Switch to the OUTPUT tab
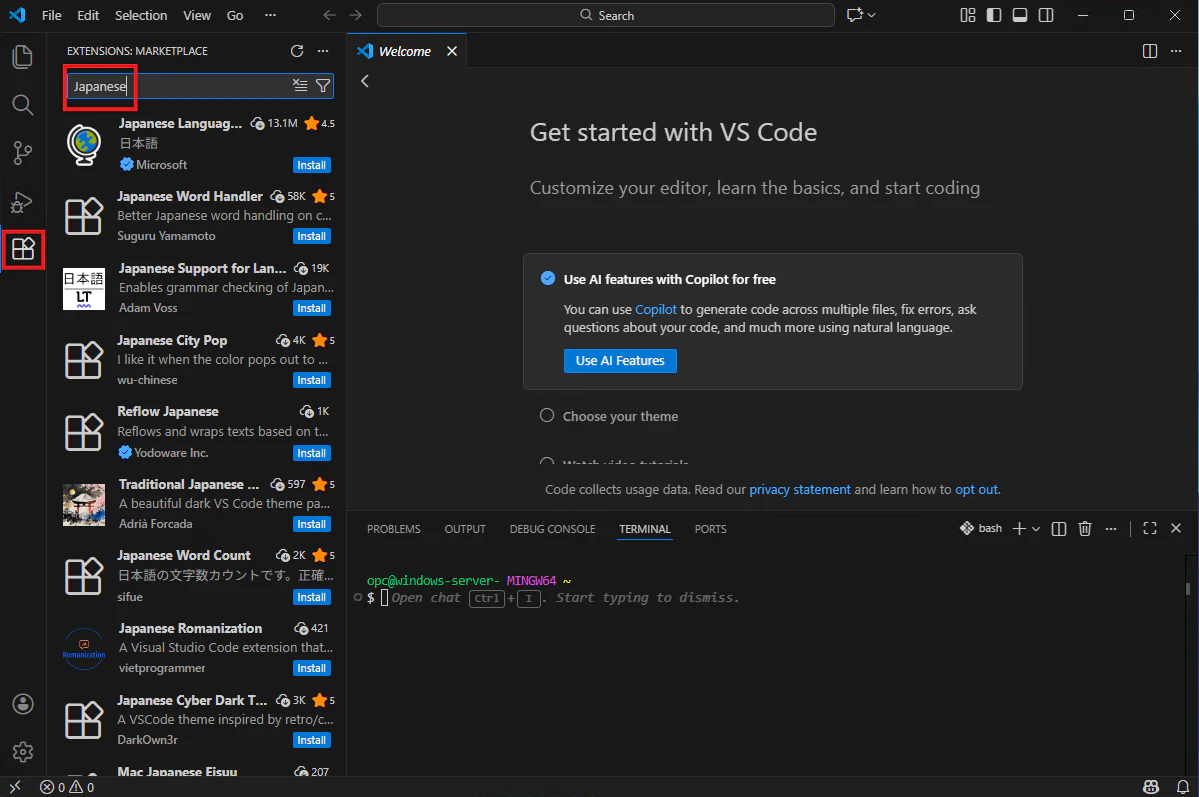The width and height of the screenshot is (1199, 797). pos(465,529)
